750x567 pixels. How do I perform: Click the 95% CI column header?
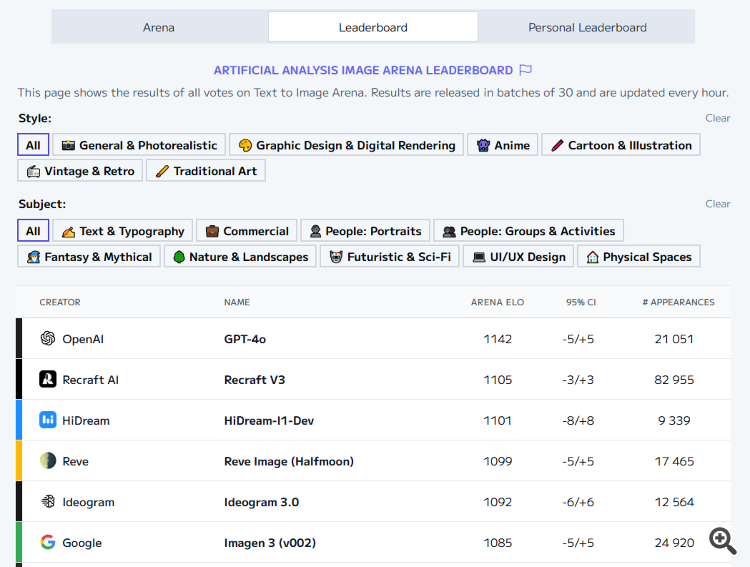pos(581,302)
